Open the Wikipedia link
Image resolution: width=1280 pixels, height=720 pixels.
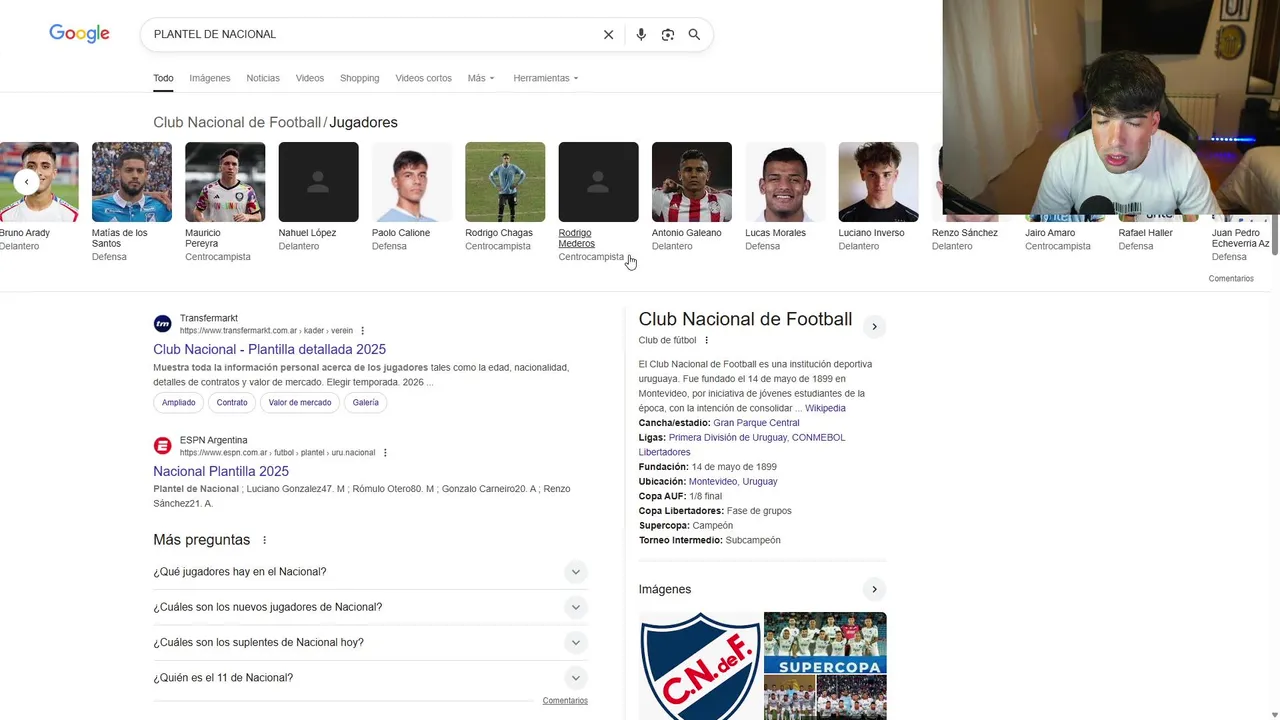tap(825, 408)
